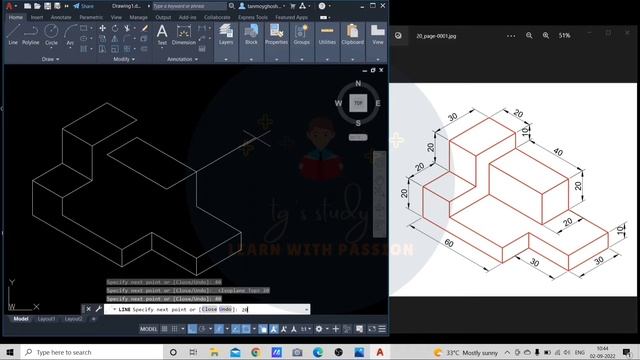The width and height of the screenshot is (640, 360).
Task: Select the Dimension tool
Action: coord(184,34)
